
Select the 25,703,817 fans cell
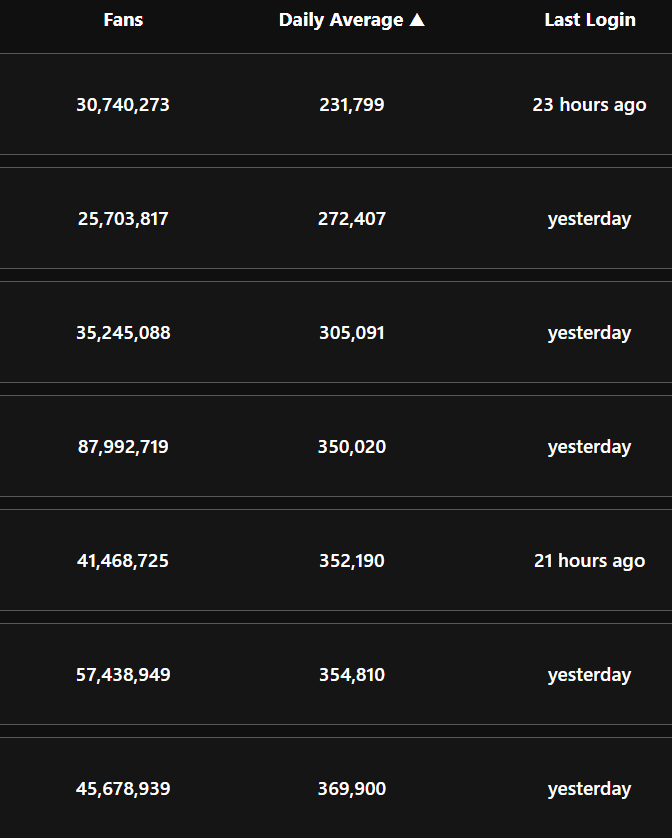coord(123,218)
